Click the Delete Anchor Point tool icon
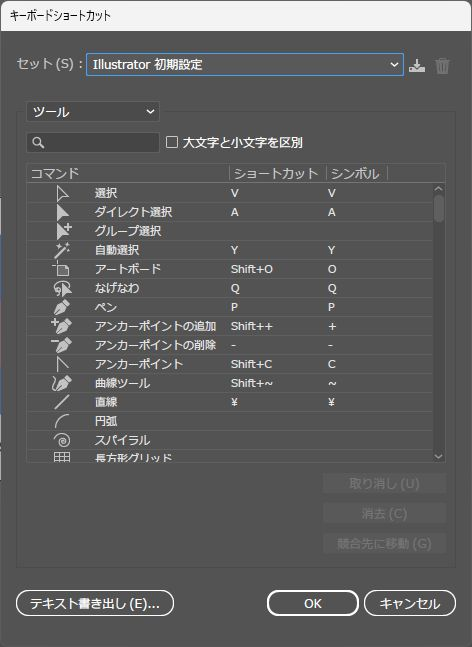This screenshot has width=472, height=647. click(61, 345)
